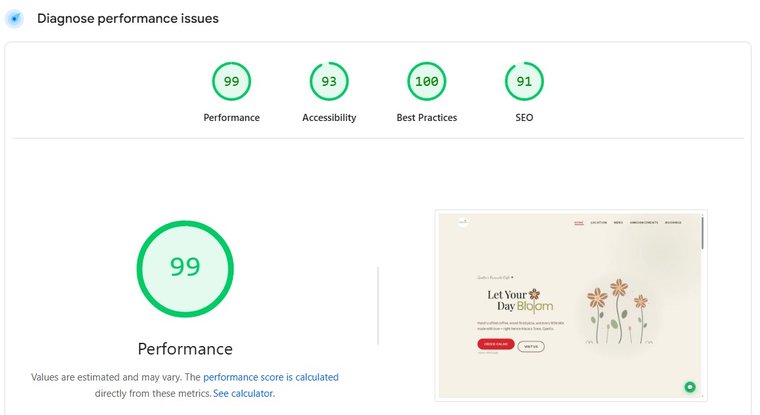This screenshot has width=760, height=415.
Task: Select the Best Practices 100 score gauge
Action: (x=427, y=81)
